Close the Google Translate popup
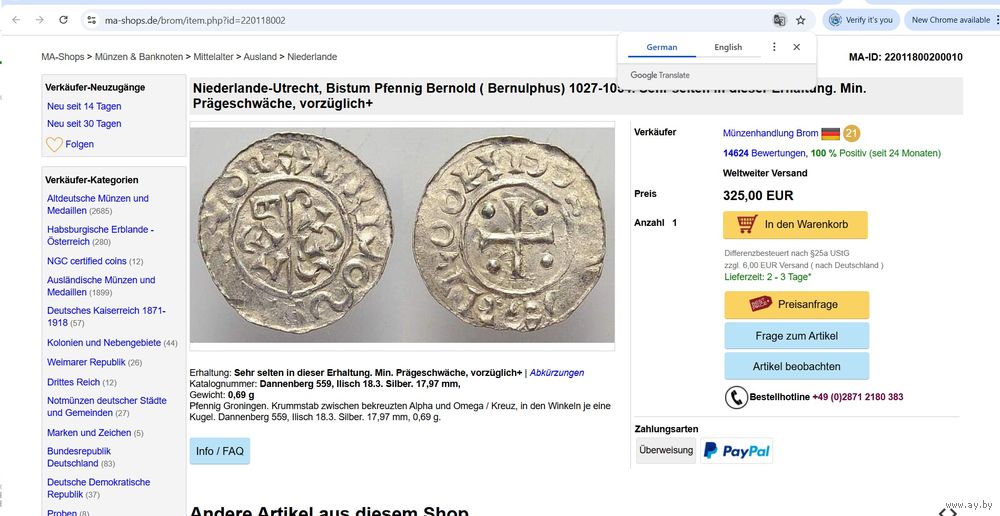This screenshot has height=516, width=1000. [797, 47]
